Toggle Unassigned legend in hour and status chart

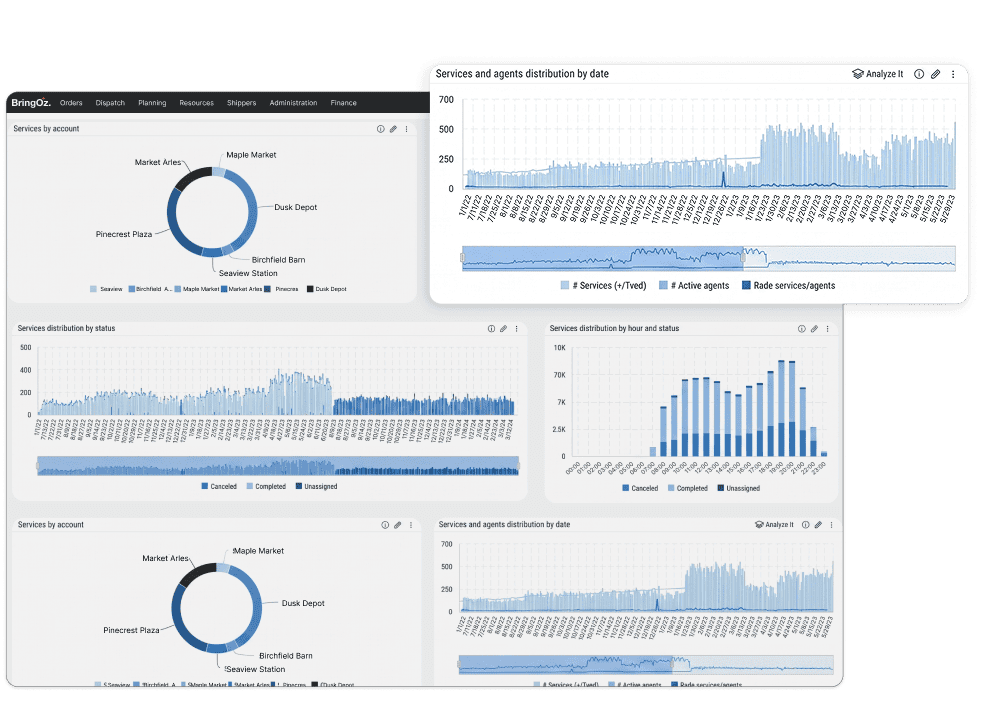[x=739, y=488]
